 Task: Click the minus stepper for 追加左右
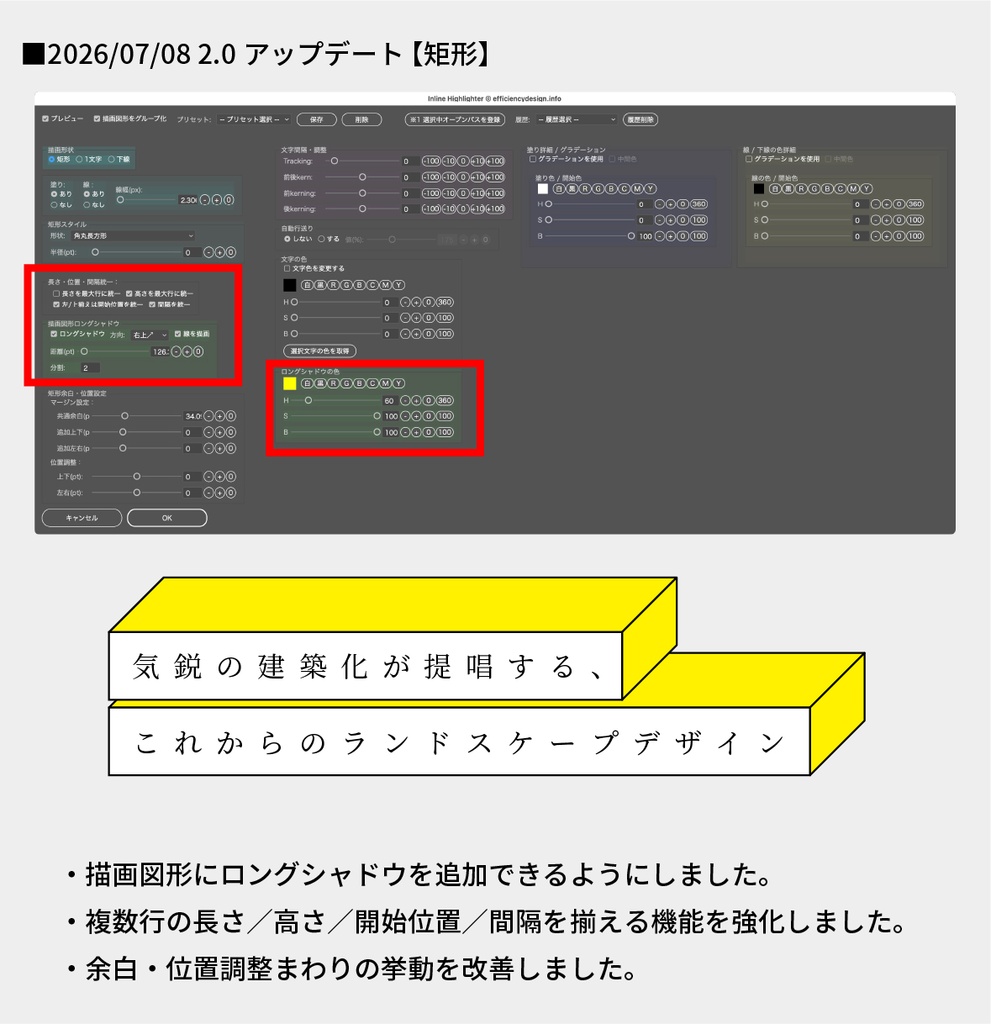click(208, 449)
